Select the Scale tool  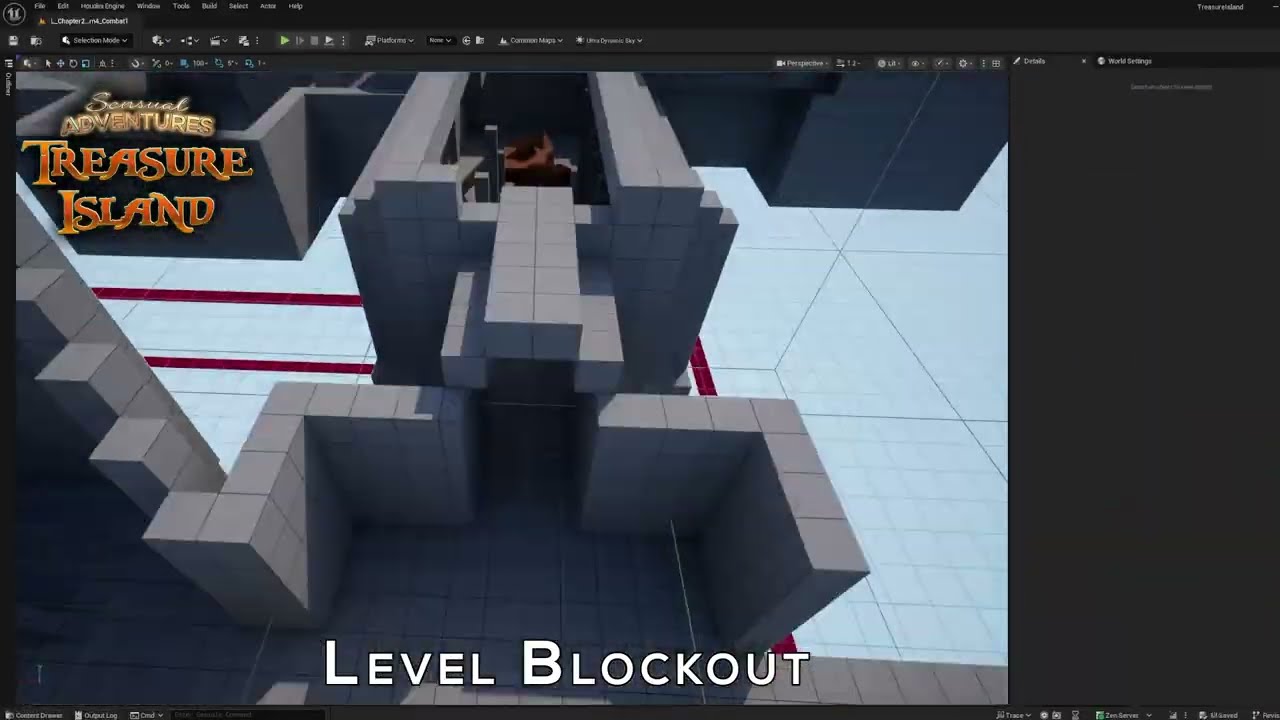85,63
